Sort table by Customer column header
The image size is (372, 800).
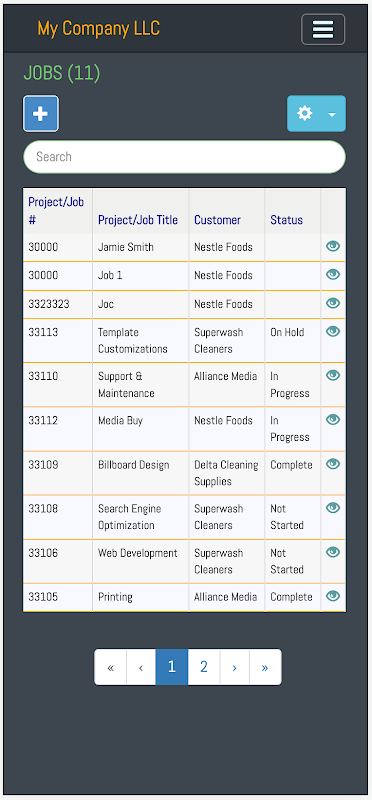click(x=217, y=220)
